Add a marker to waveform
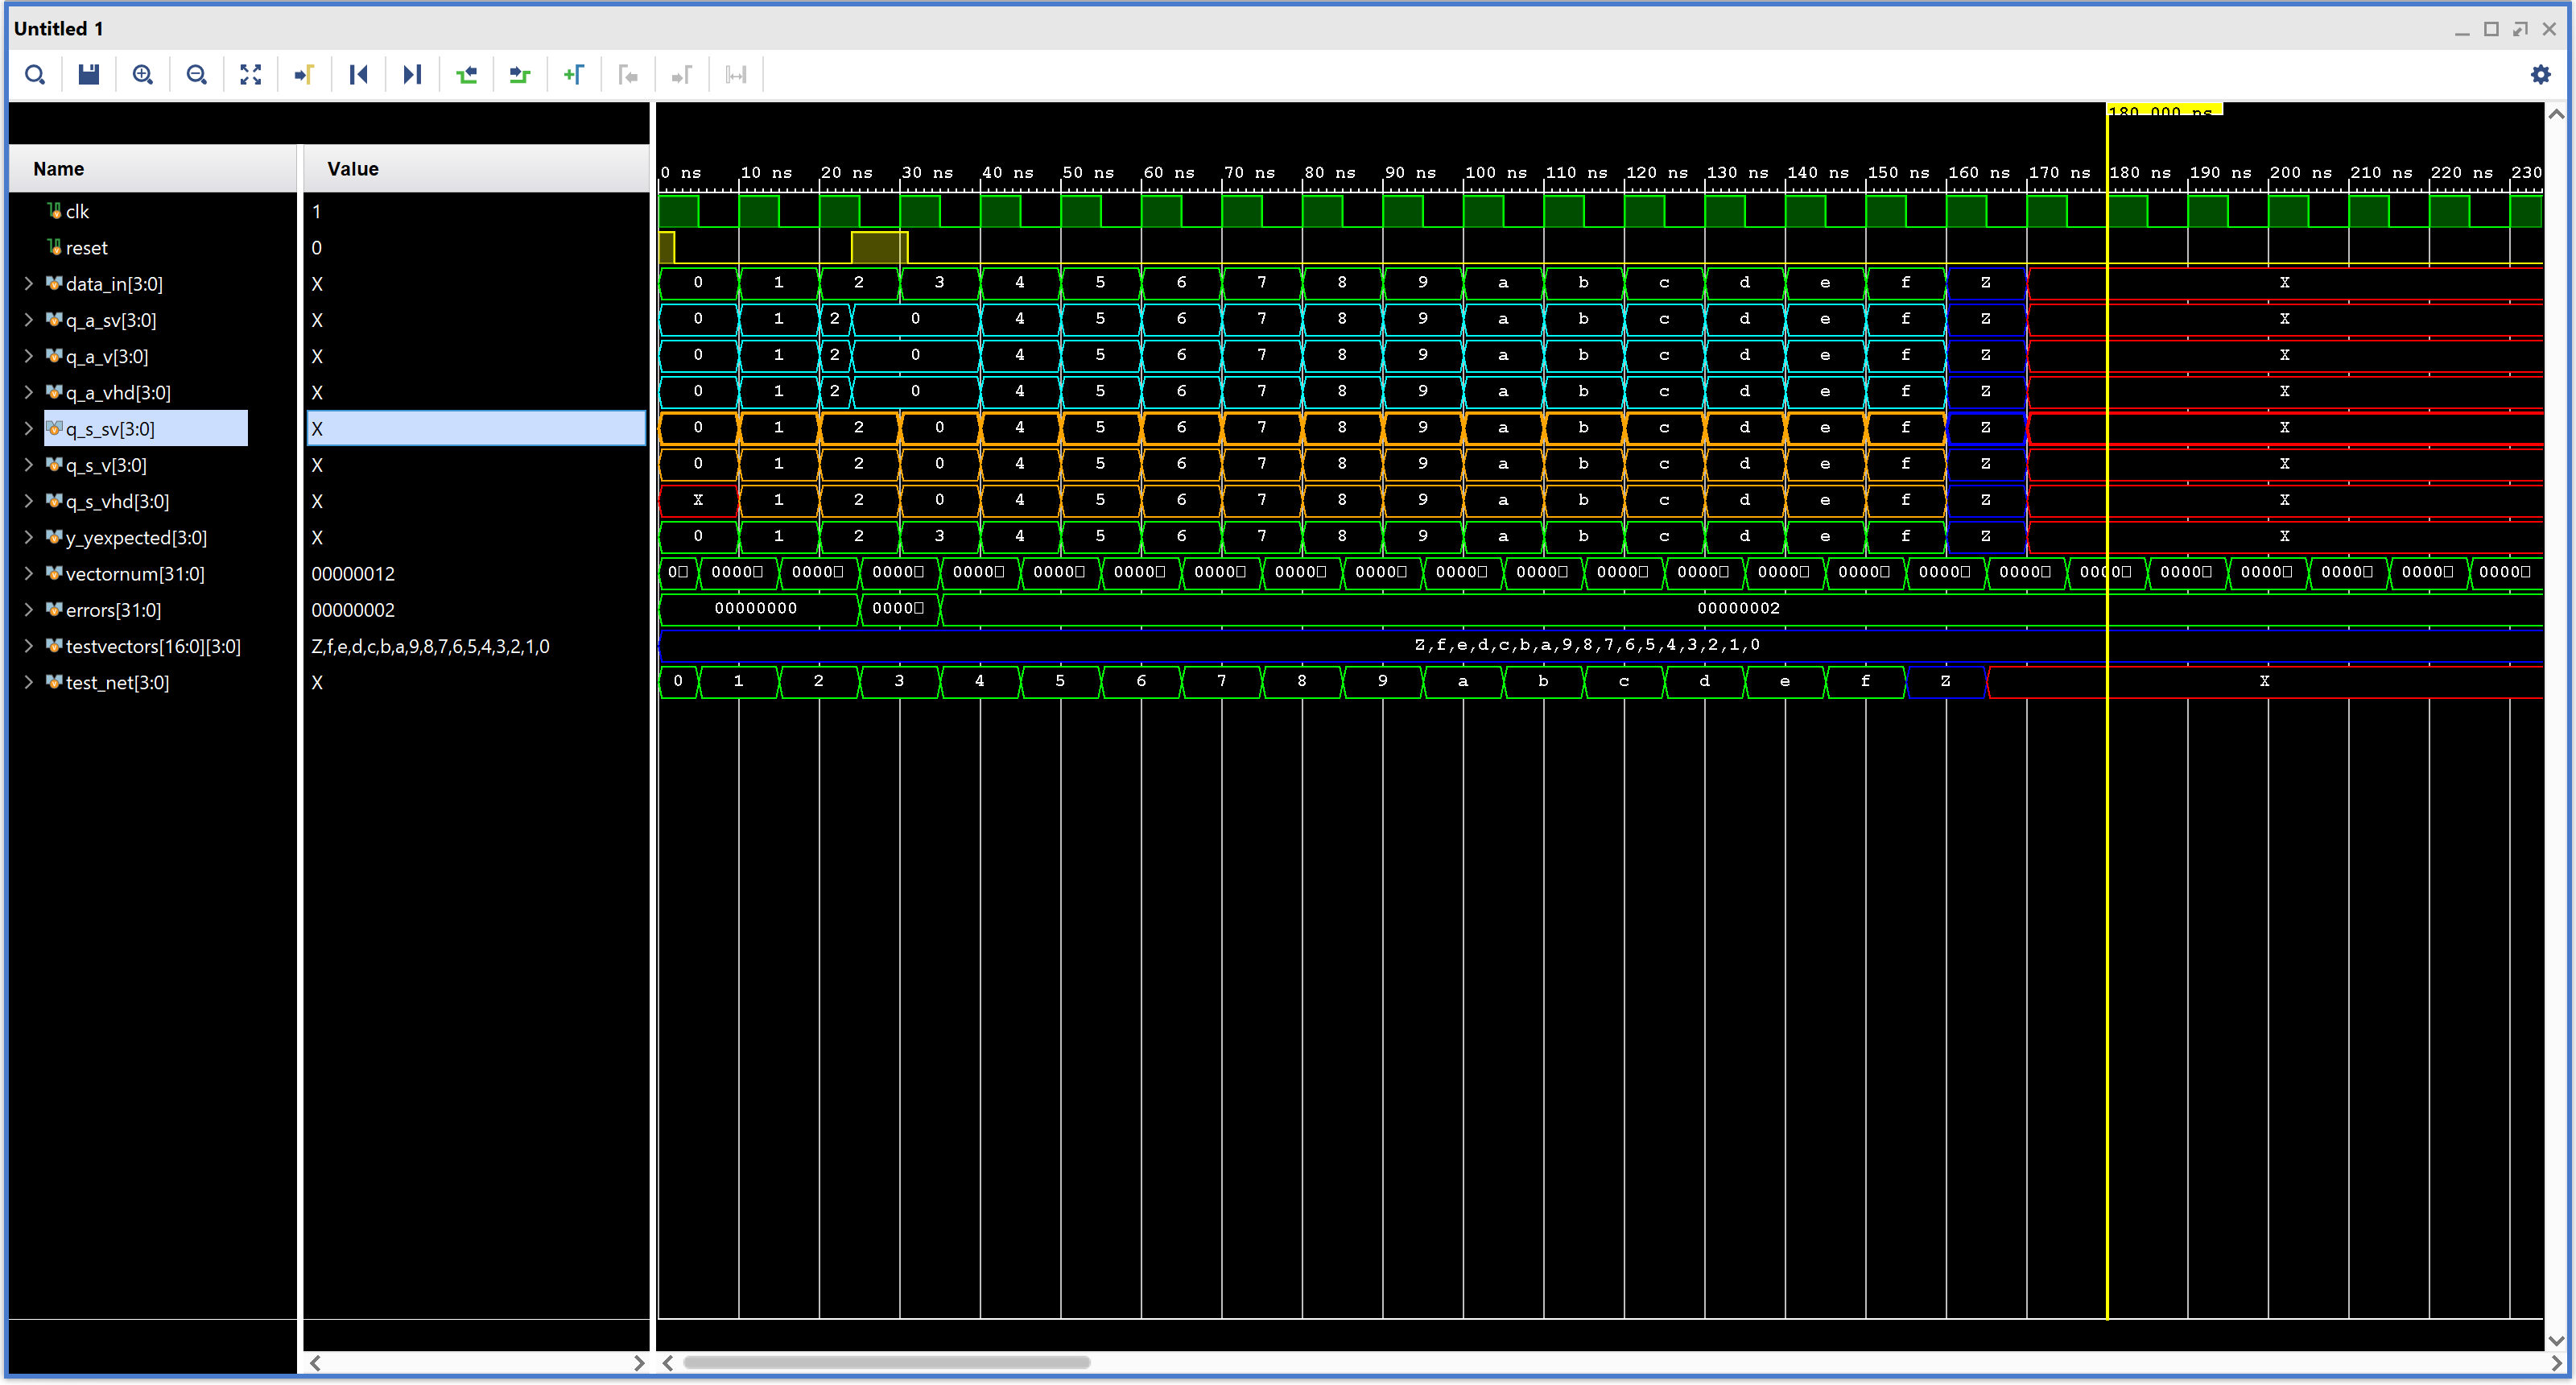 (574, 75)
